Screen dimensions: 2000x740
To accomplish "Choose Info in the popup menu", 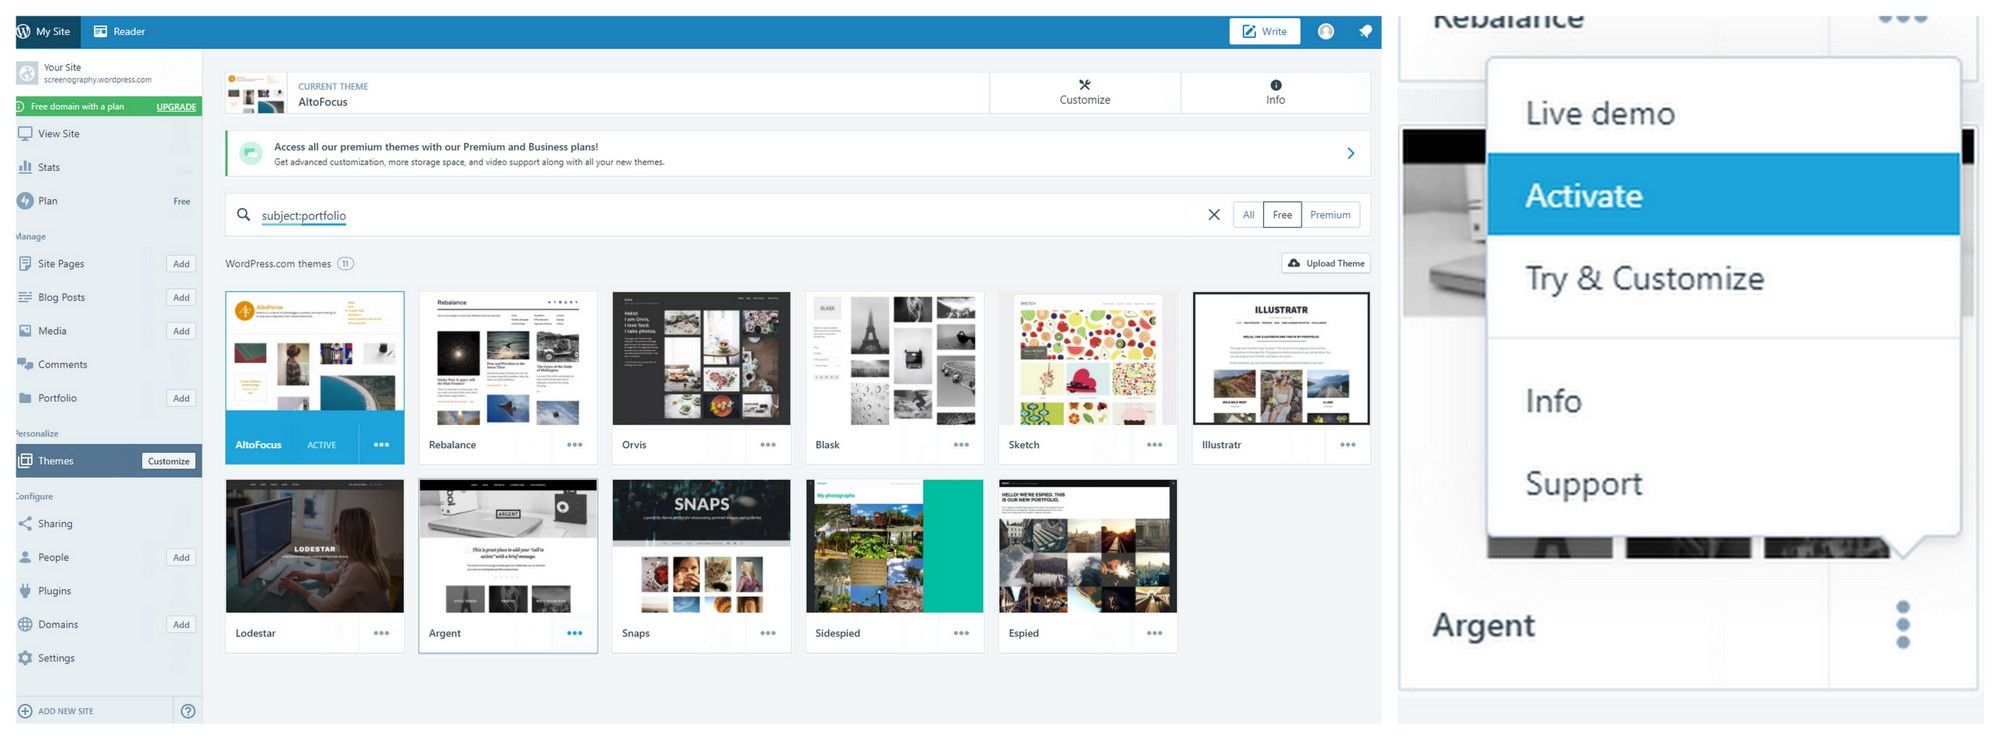I will click(x=1723, y=401).
